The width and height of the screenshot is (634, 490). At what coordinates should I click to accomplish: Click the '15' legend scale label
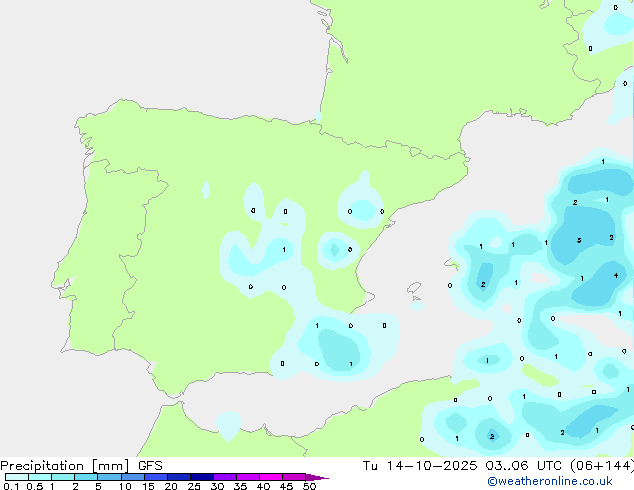pyautogui.click(x=148, y=486)
